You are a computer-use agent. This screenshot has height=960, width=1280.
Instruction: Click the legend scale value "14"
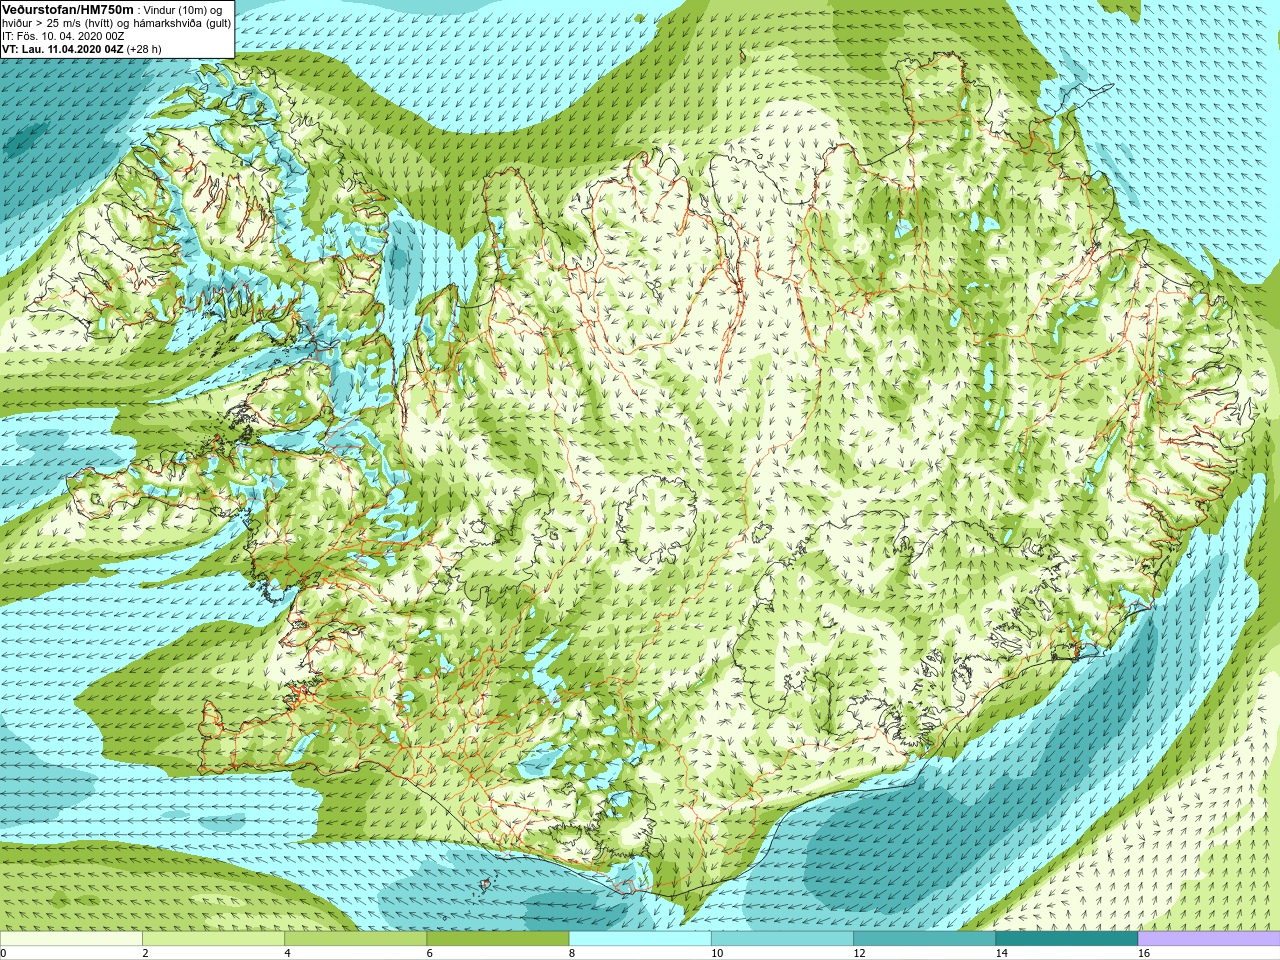point(1001,953)
